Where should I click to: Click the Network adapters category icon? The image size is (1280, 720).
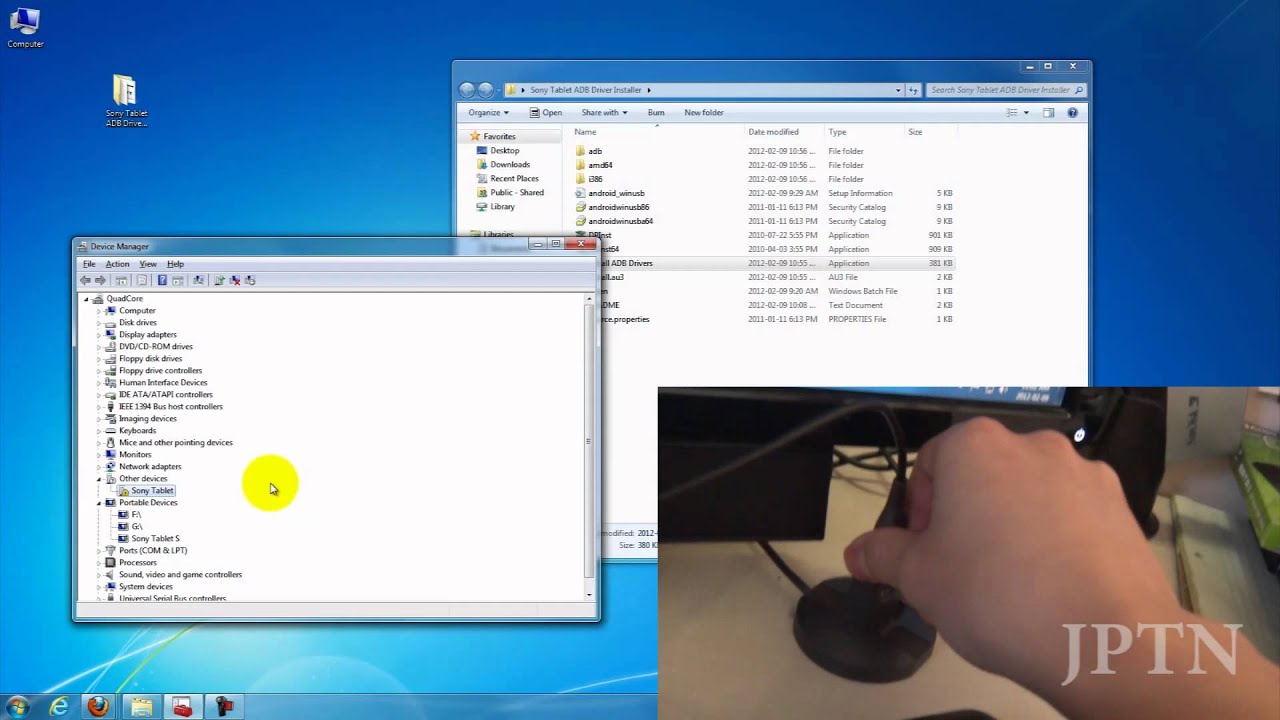(111, 467)
